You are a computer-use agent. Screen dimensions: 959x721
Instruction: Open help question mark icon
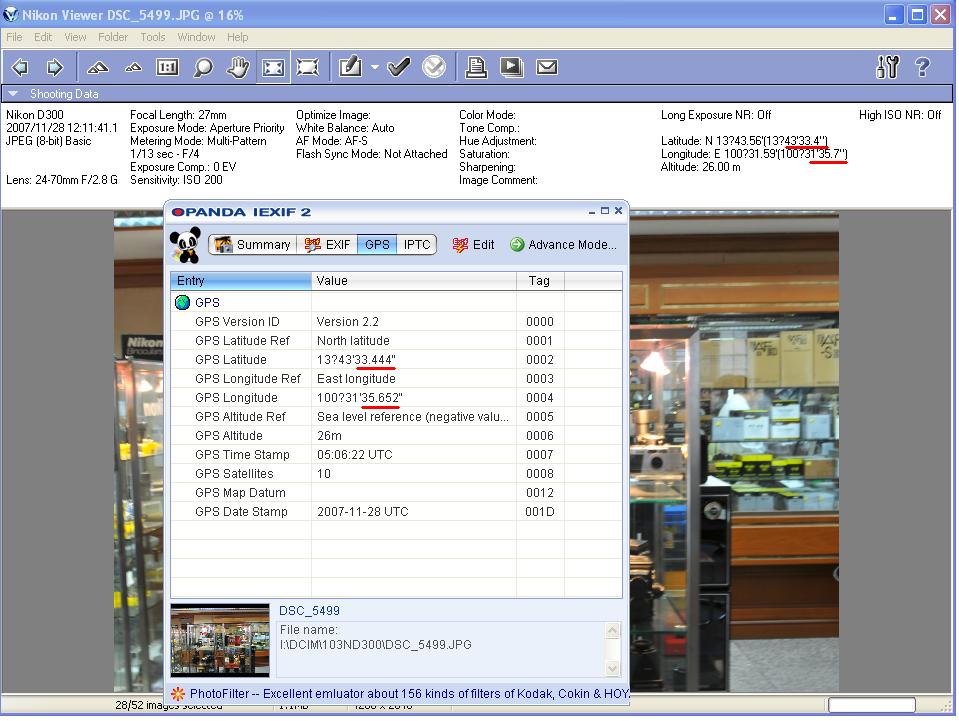(922, 67)
